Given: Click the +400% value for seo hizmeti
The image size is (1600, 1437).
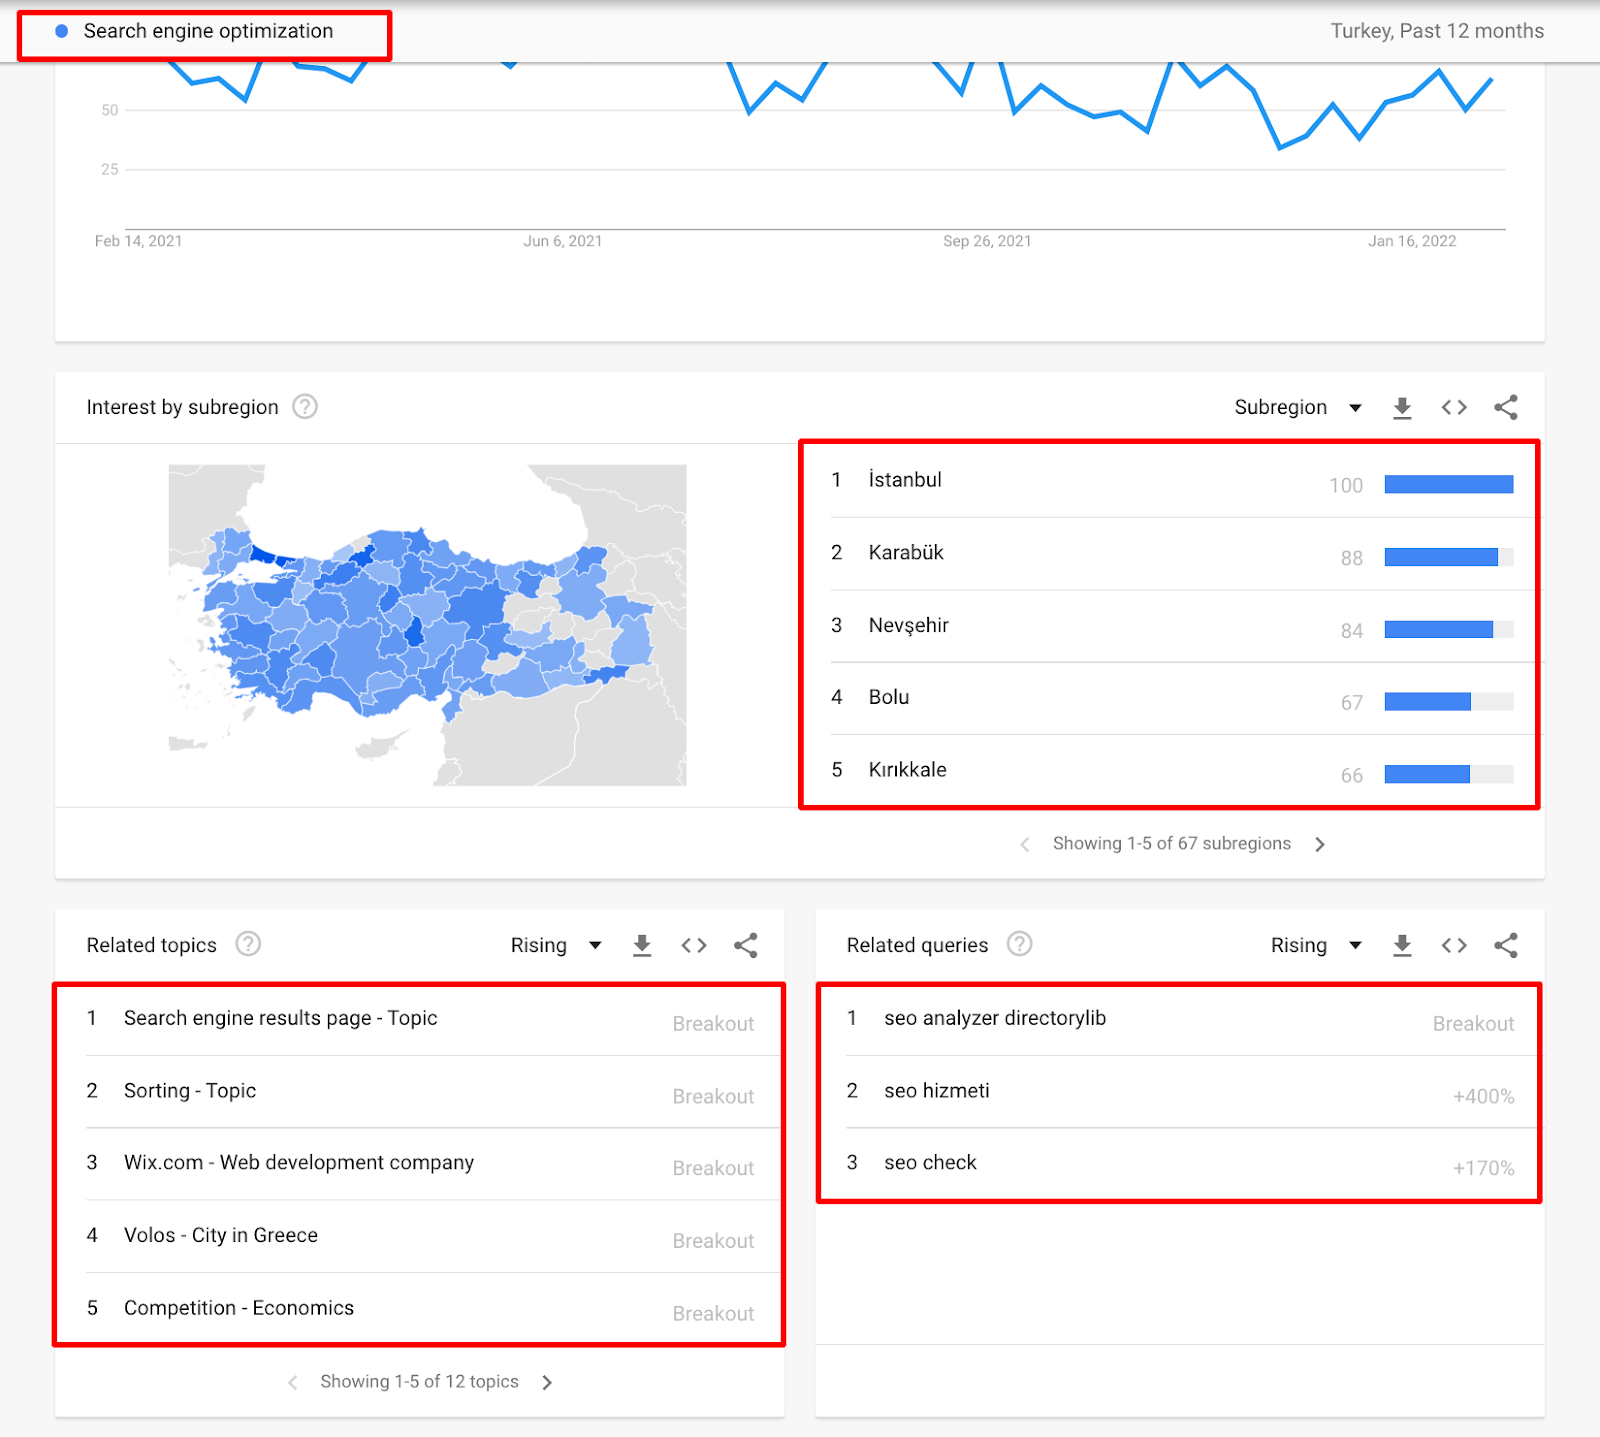Looking at the screenshot, I should [x=1484, y=1097].
